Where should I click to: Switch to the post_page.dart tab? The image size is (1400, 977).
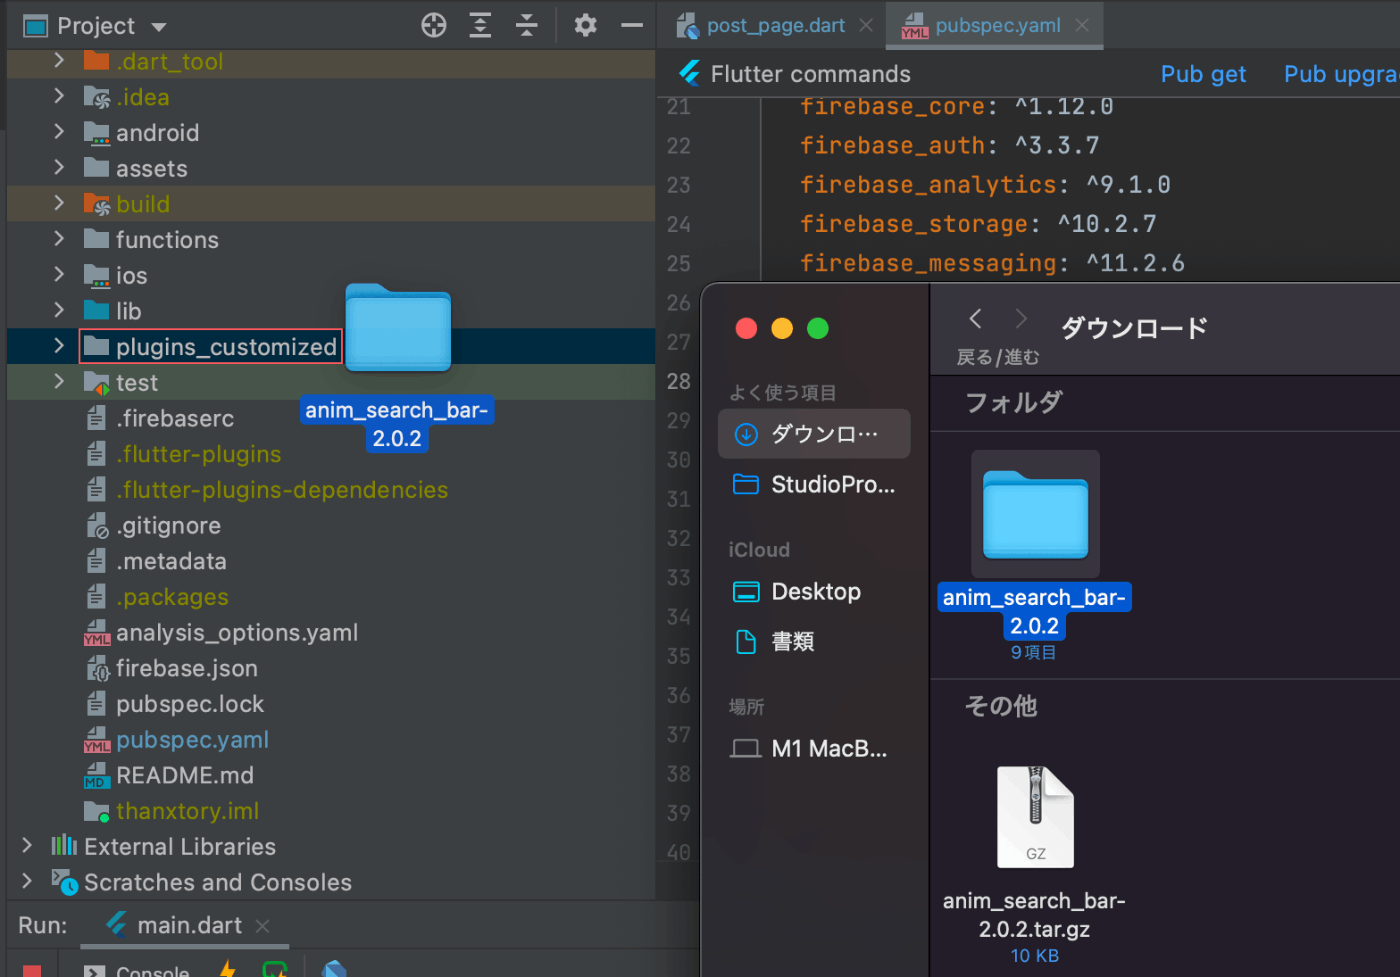tap(775, 26)
